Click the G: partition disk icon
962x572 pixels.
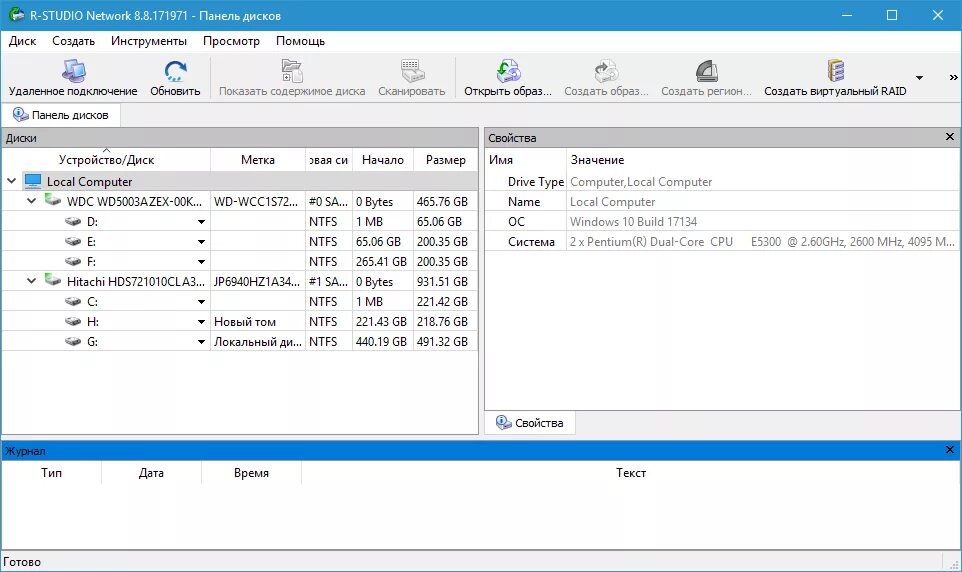[x=73, y=341]
